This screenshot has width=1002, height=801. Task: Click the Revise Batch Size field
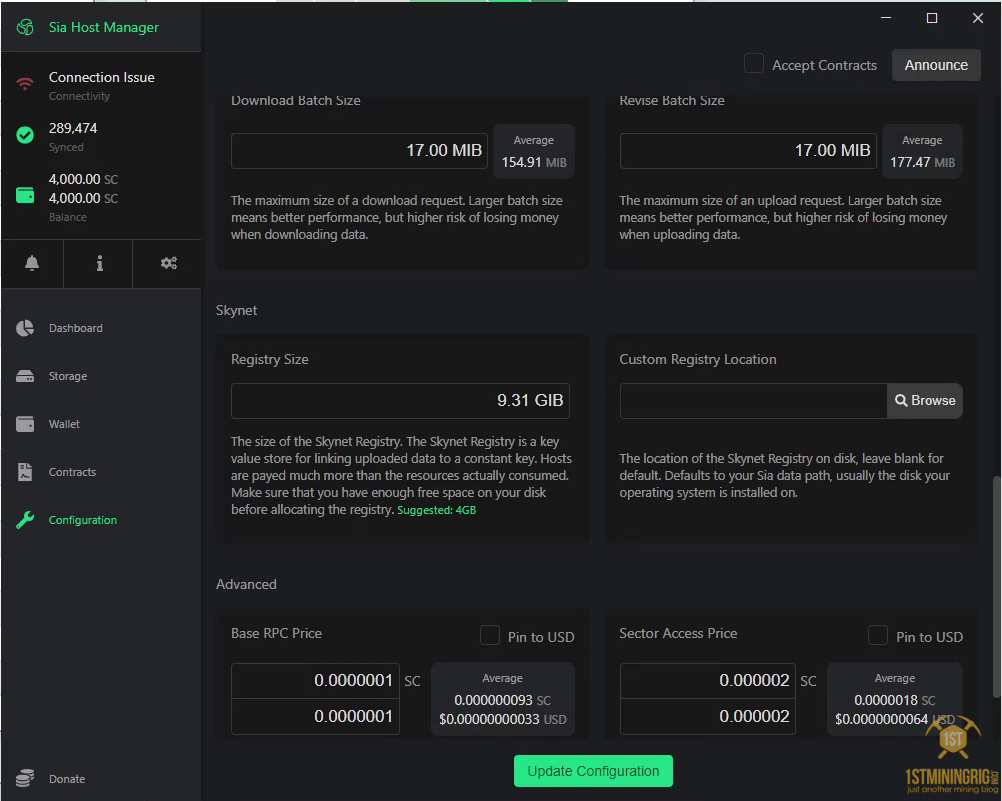pos(748,151)
